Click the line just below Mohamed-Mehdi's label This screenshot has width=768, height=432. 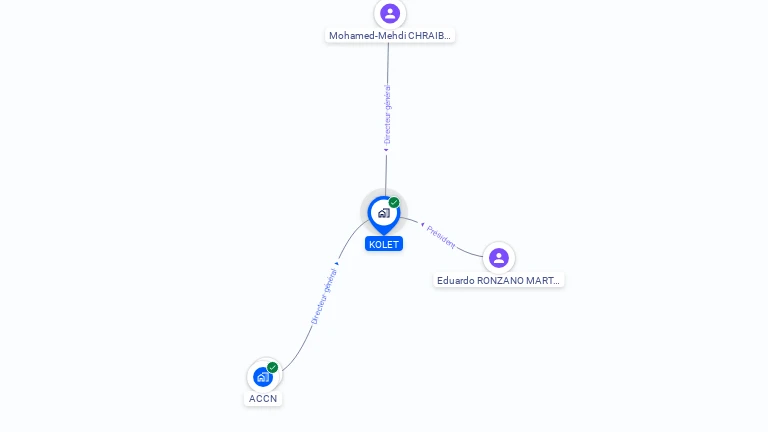(388, 61)
